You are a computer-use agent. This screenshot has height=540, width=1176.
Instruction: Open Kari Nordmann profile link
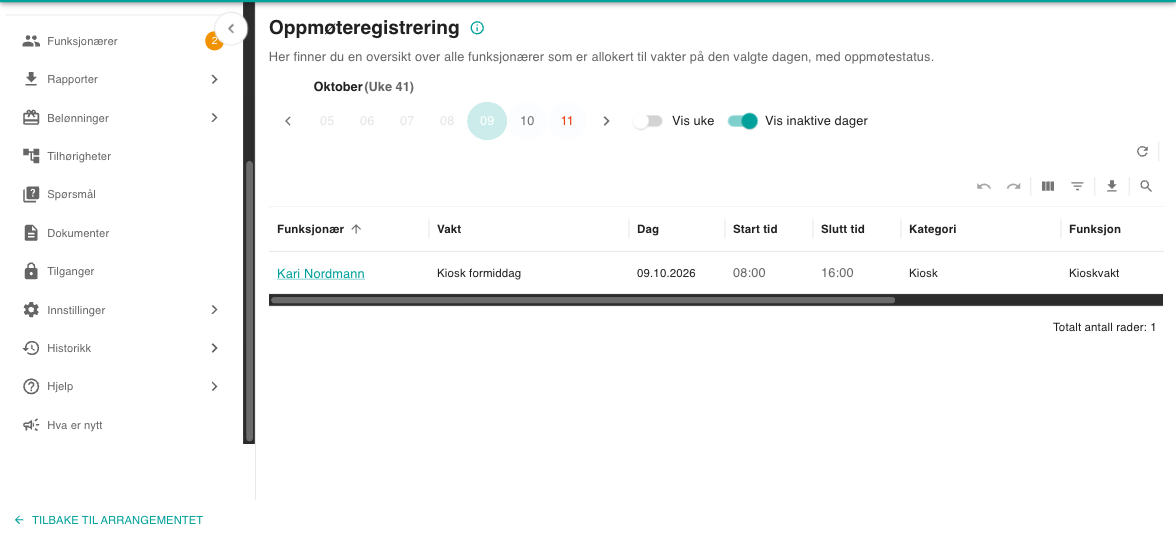(x=320, y=274)
